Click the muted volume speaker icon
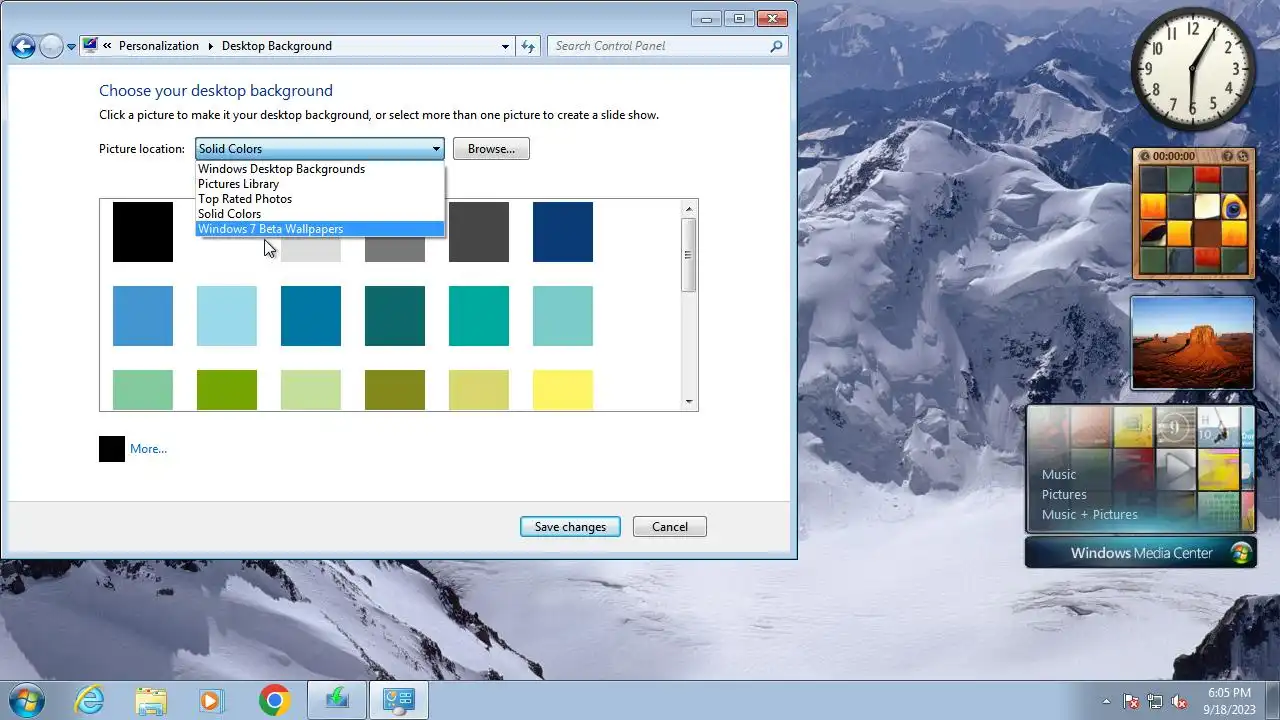The width and height of the screenshot is (1280, 720). click(x=1179, y=701)
